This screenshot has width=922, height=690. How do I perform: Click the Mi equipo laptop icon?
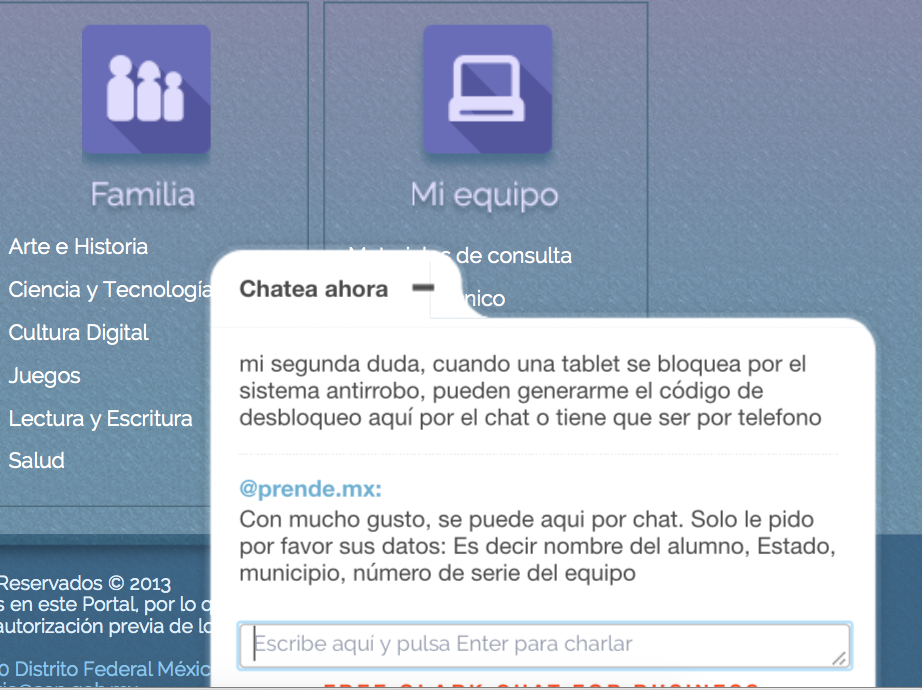[x=487, y=89]
